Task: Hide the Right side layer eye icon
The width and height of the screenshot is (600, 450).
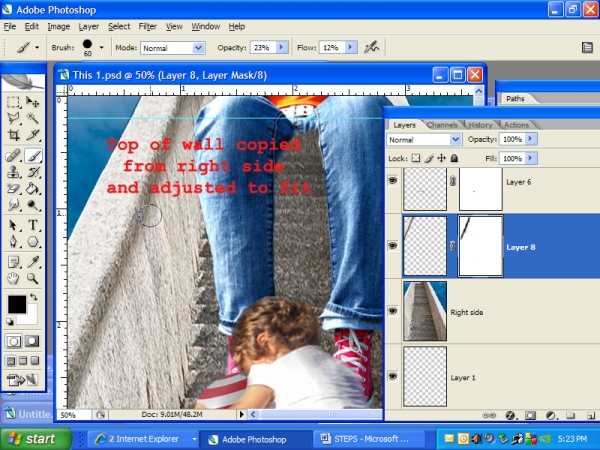Action: [x=393, y=311]
